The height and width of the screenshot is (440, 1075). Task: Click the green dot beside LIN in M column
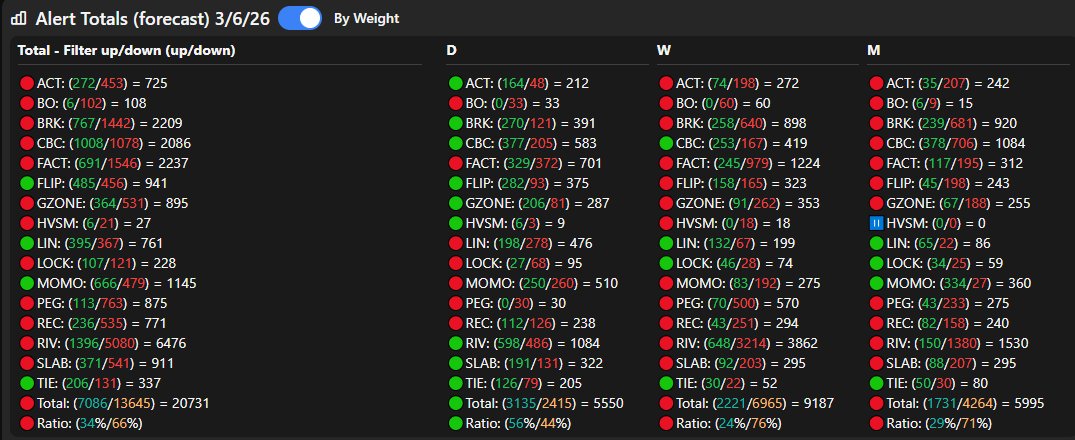[876, 243]
